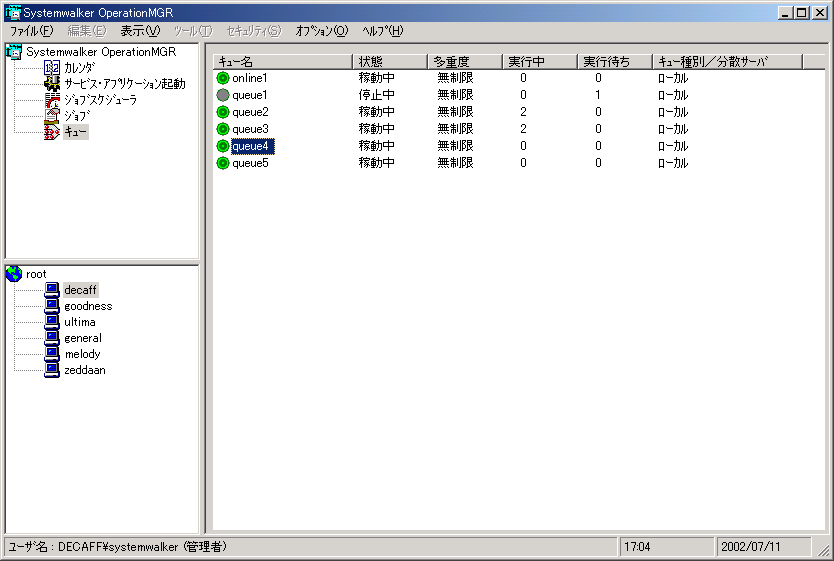Click the 状態 column header
This screenshot has width=834, height=561.
click(390, 62)
